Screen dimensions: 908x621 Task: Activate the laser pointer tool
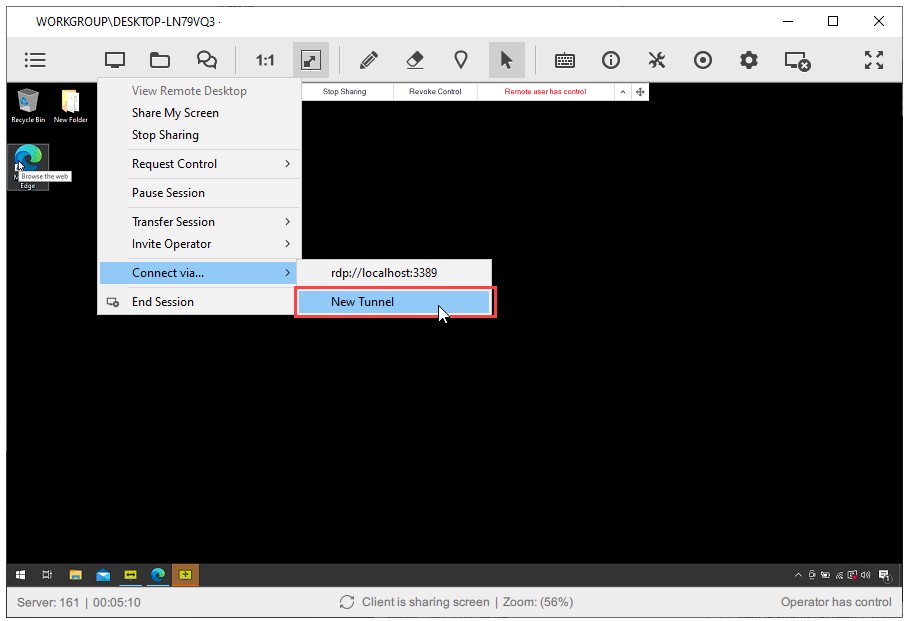pos(461,60)
